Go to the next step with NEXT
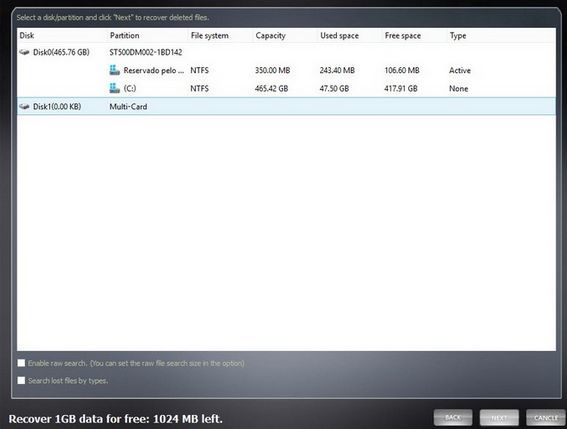The width and height of the screenshot is (567, 429). click(x=499, y=418)
